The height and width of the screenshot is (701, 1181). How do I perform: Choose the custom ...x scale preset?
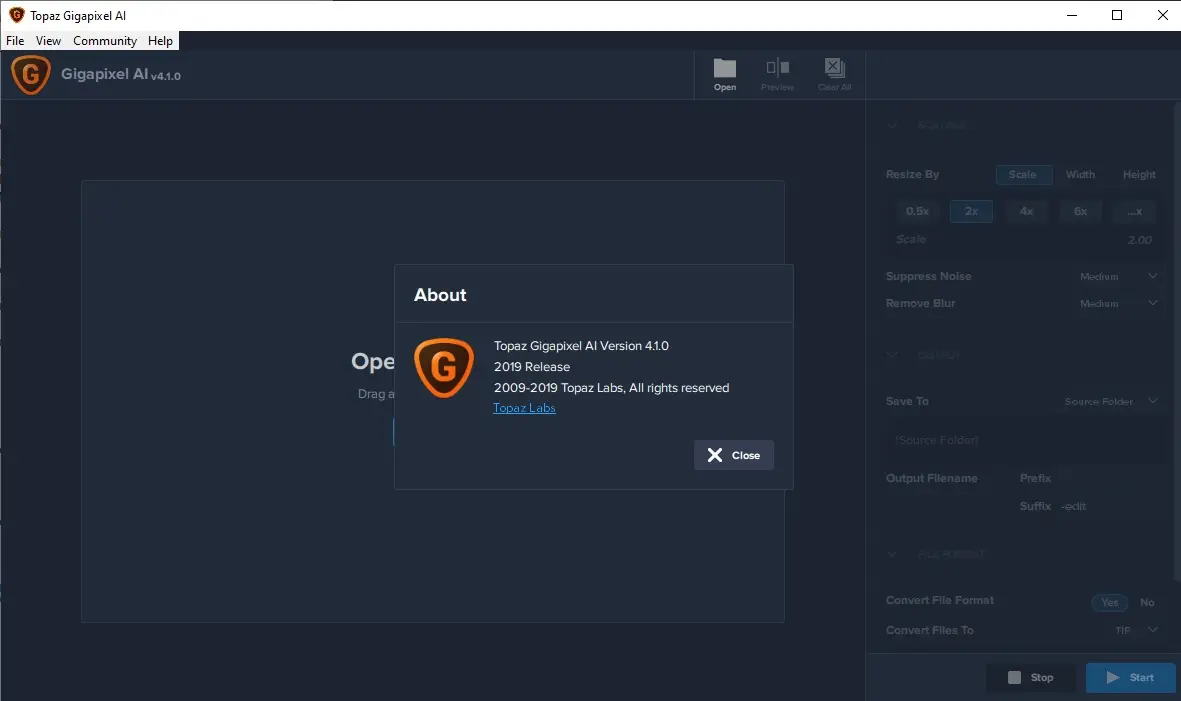[x=1134, y=212]
